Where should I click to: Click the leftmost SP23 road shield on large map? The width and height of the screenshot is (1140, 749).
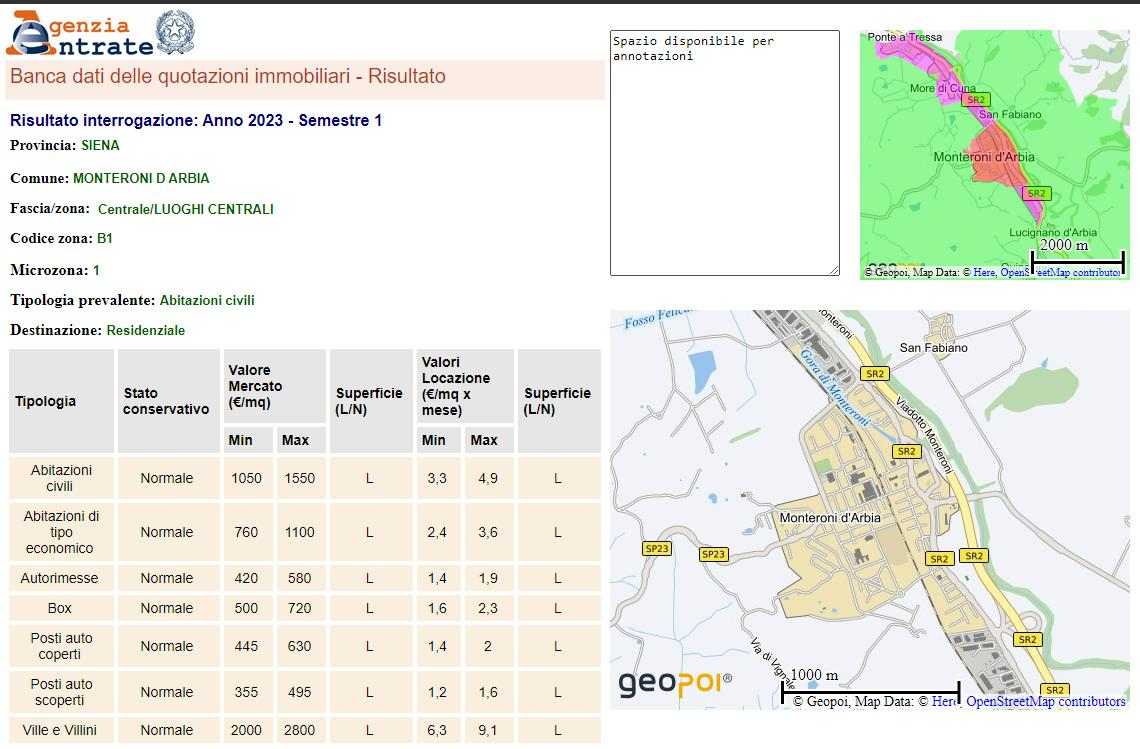pyautogui.click(x=656, y=548)
